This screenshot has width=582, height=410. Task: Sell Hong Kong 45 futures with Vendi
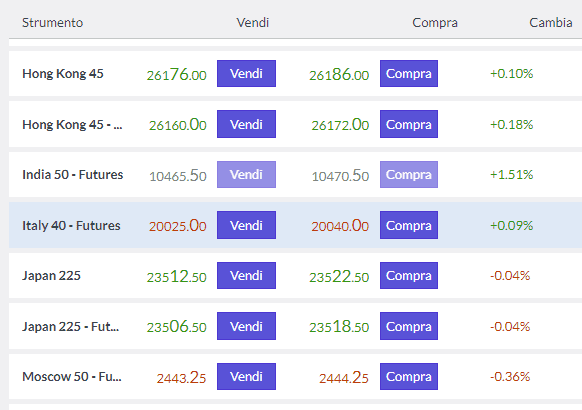coord(246,124)
